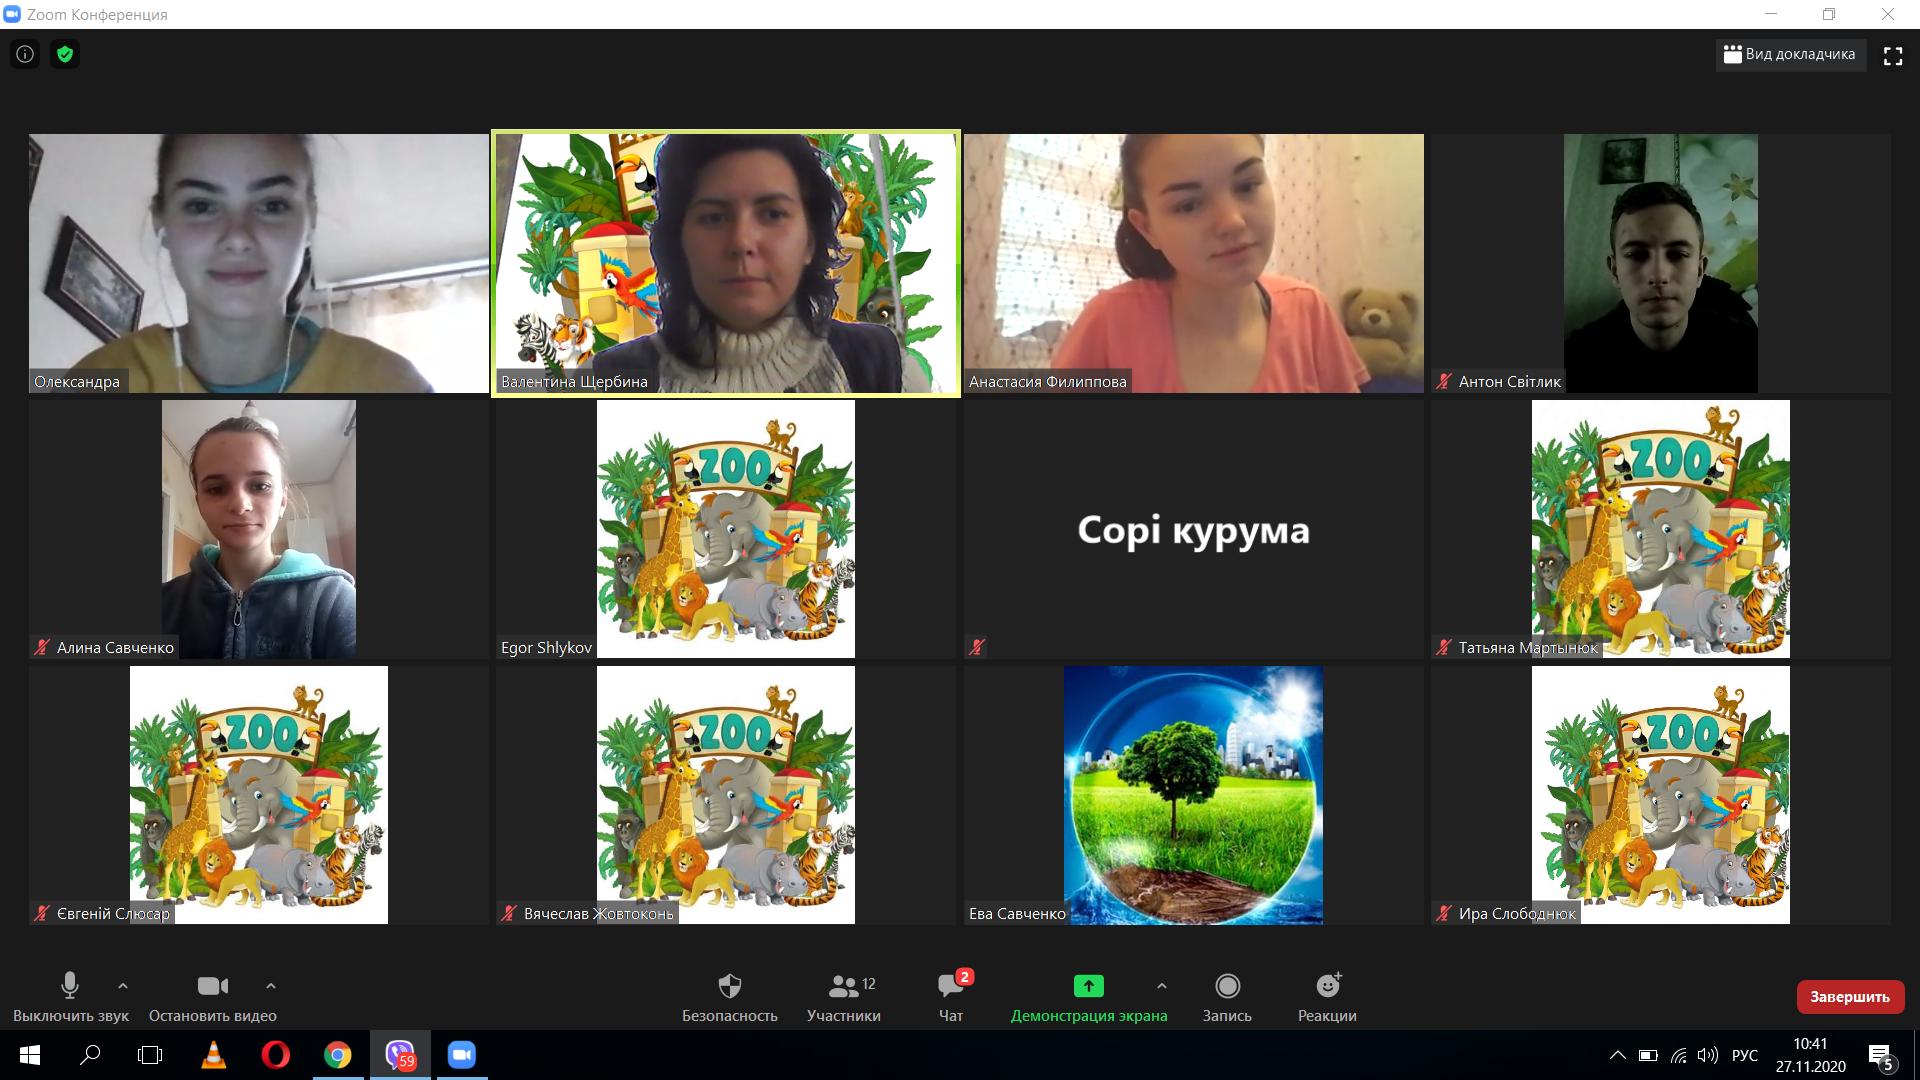This screenshot has width=1920, height=1080.
Task: Select Валентина Щербина video tile
Action: coord(726,263)
